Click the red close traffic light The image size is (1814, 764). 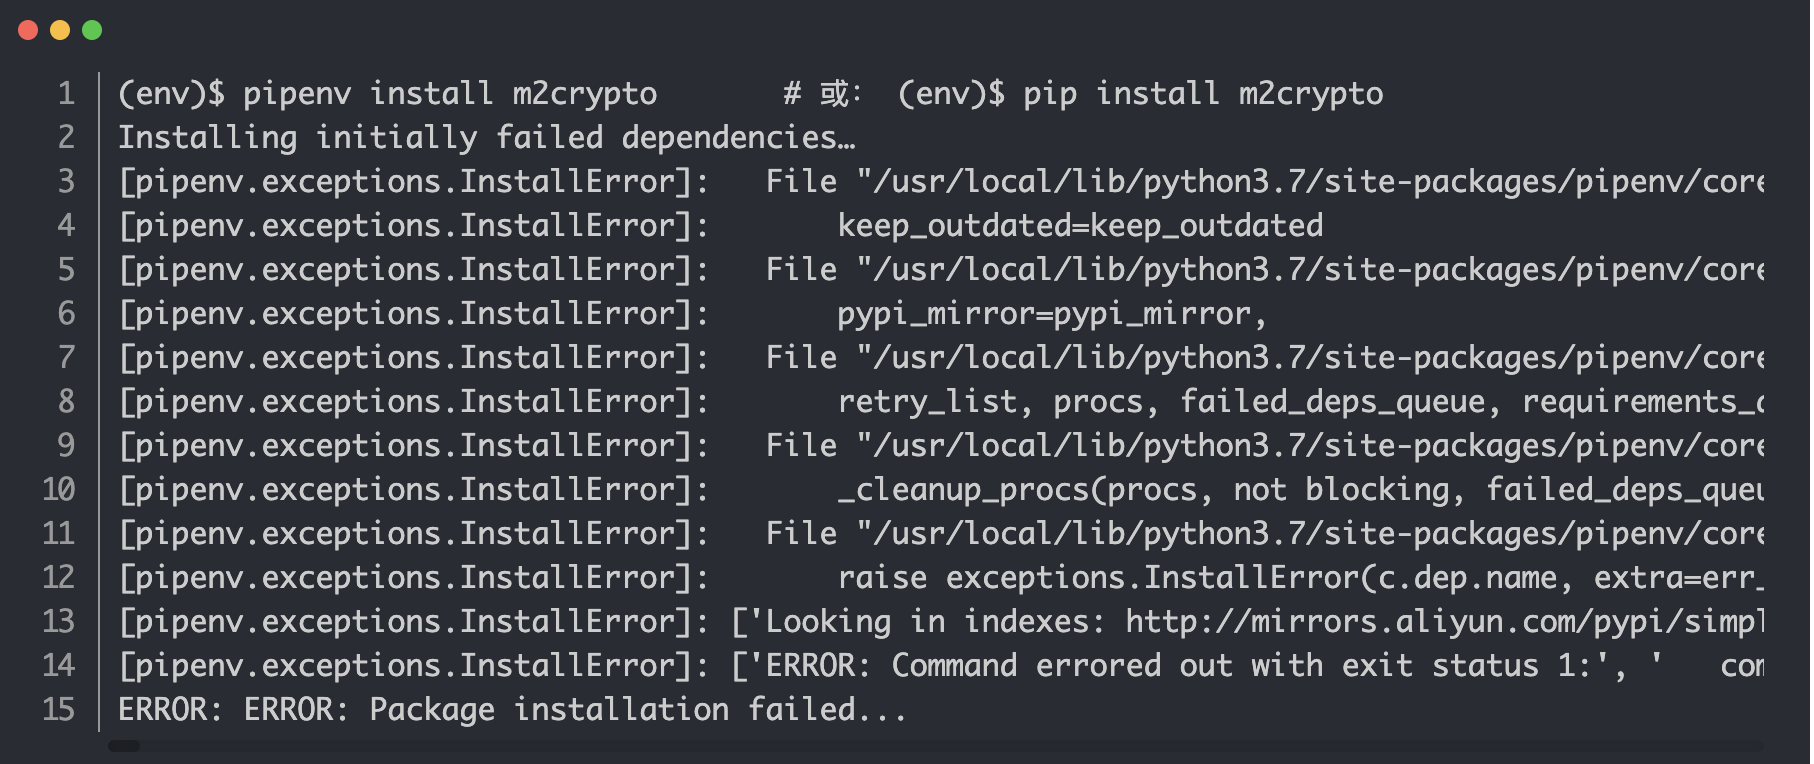29,31
